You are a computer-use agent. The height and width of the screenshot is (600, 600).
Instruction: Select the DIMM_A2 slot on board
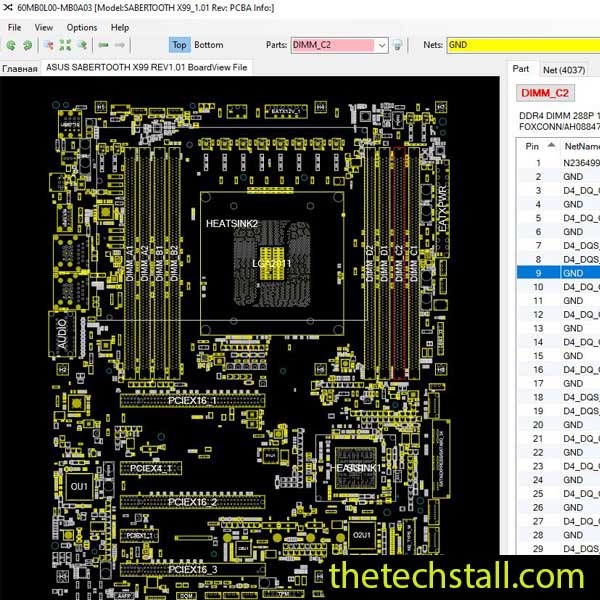coord(145,264)
